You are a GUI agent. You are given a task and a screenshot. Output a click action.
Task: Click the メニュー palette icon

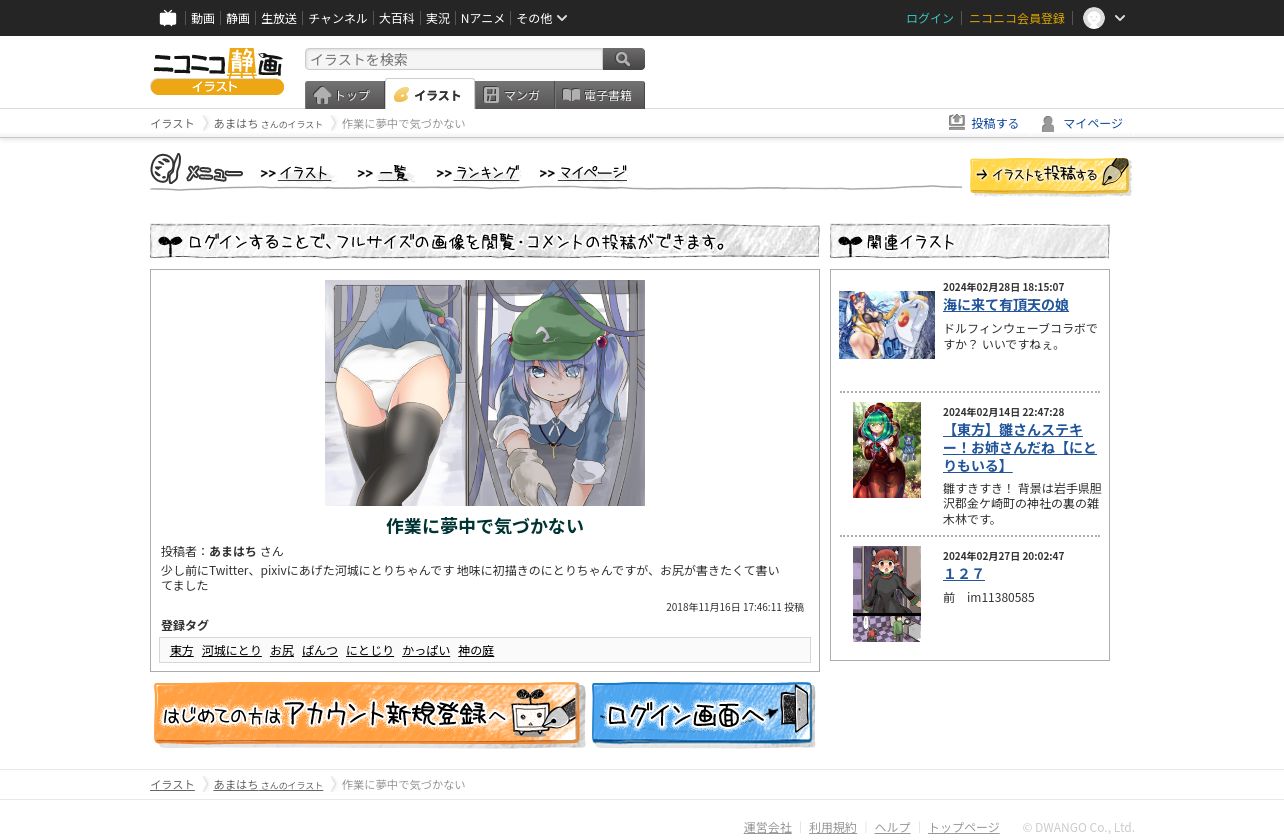tap(166, 169)
